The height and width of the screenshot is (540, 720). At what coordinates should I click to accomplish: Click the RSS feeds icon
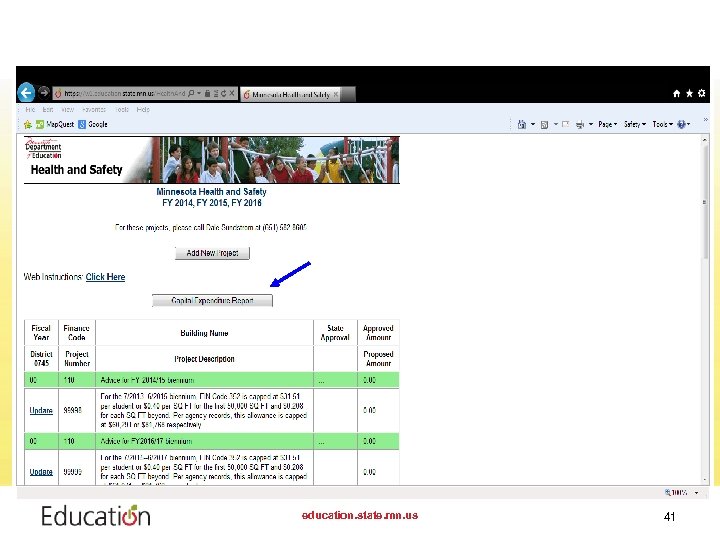[544, 124]
